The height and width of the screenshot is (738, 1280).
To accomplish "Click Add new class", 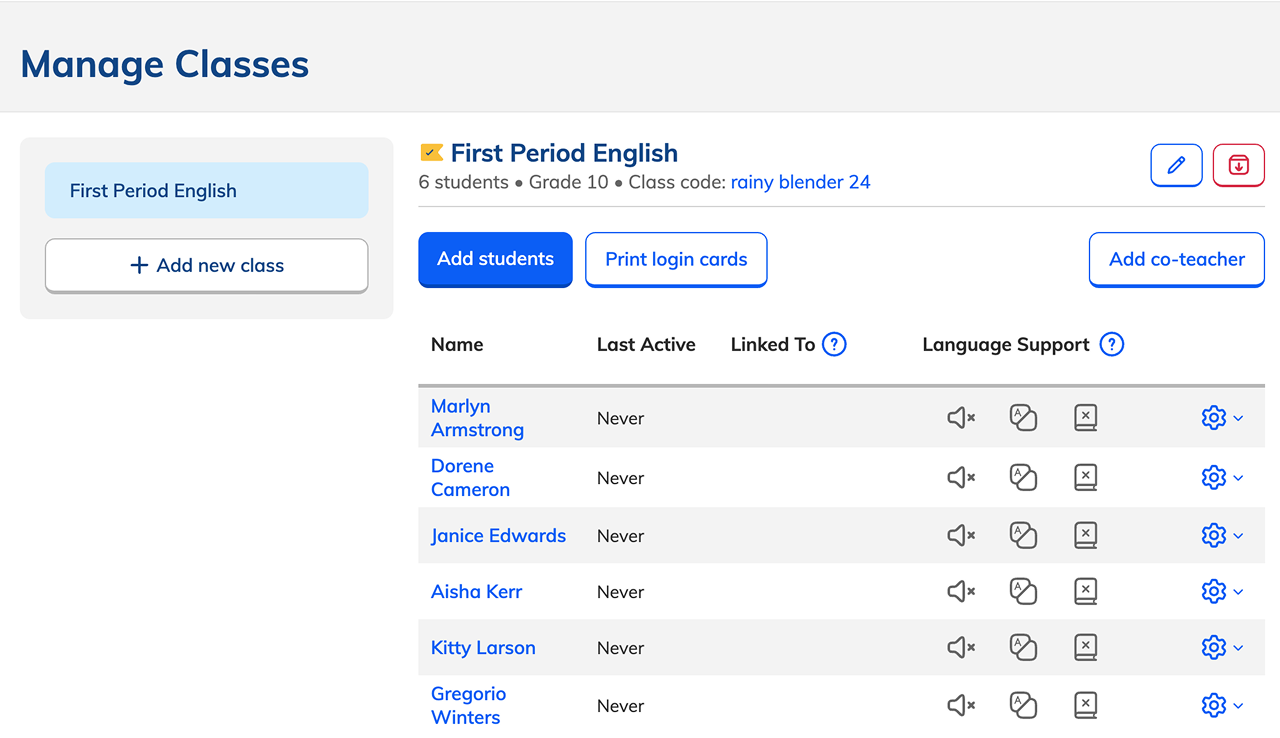I will 206,265.
